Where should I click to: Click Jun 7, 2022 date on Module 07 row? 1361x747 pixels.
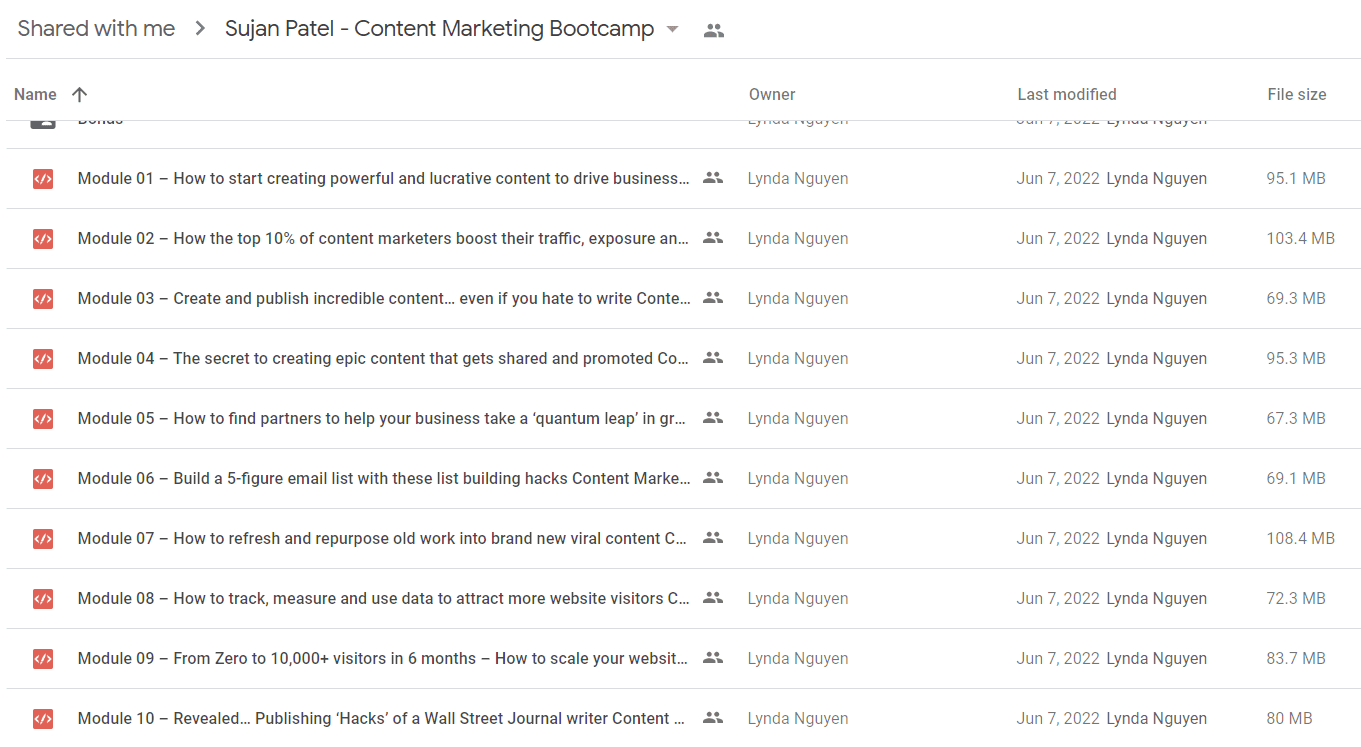tap(1058, 539)
